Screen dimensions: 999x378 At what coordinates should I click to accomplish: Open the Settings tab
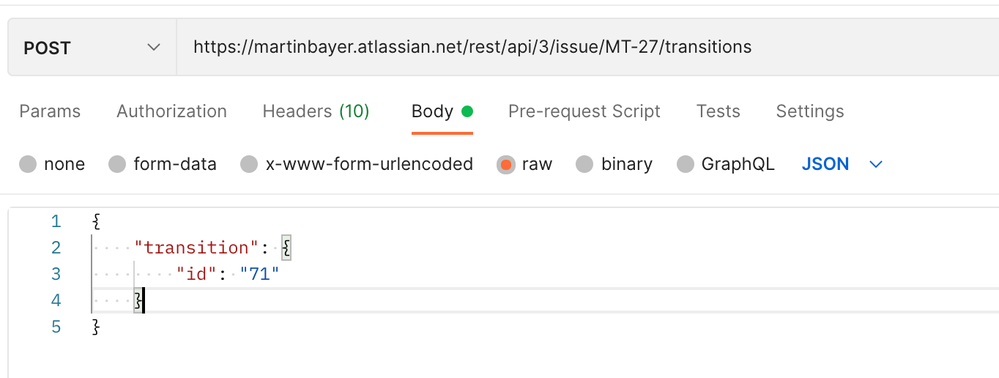pyautogui.click(x=810, y=112)
